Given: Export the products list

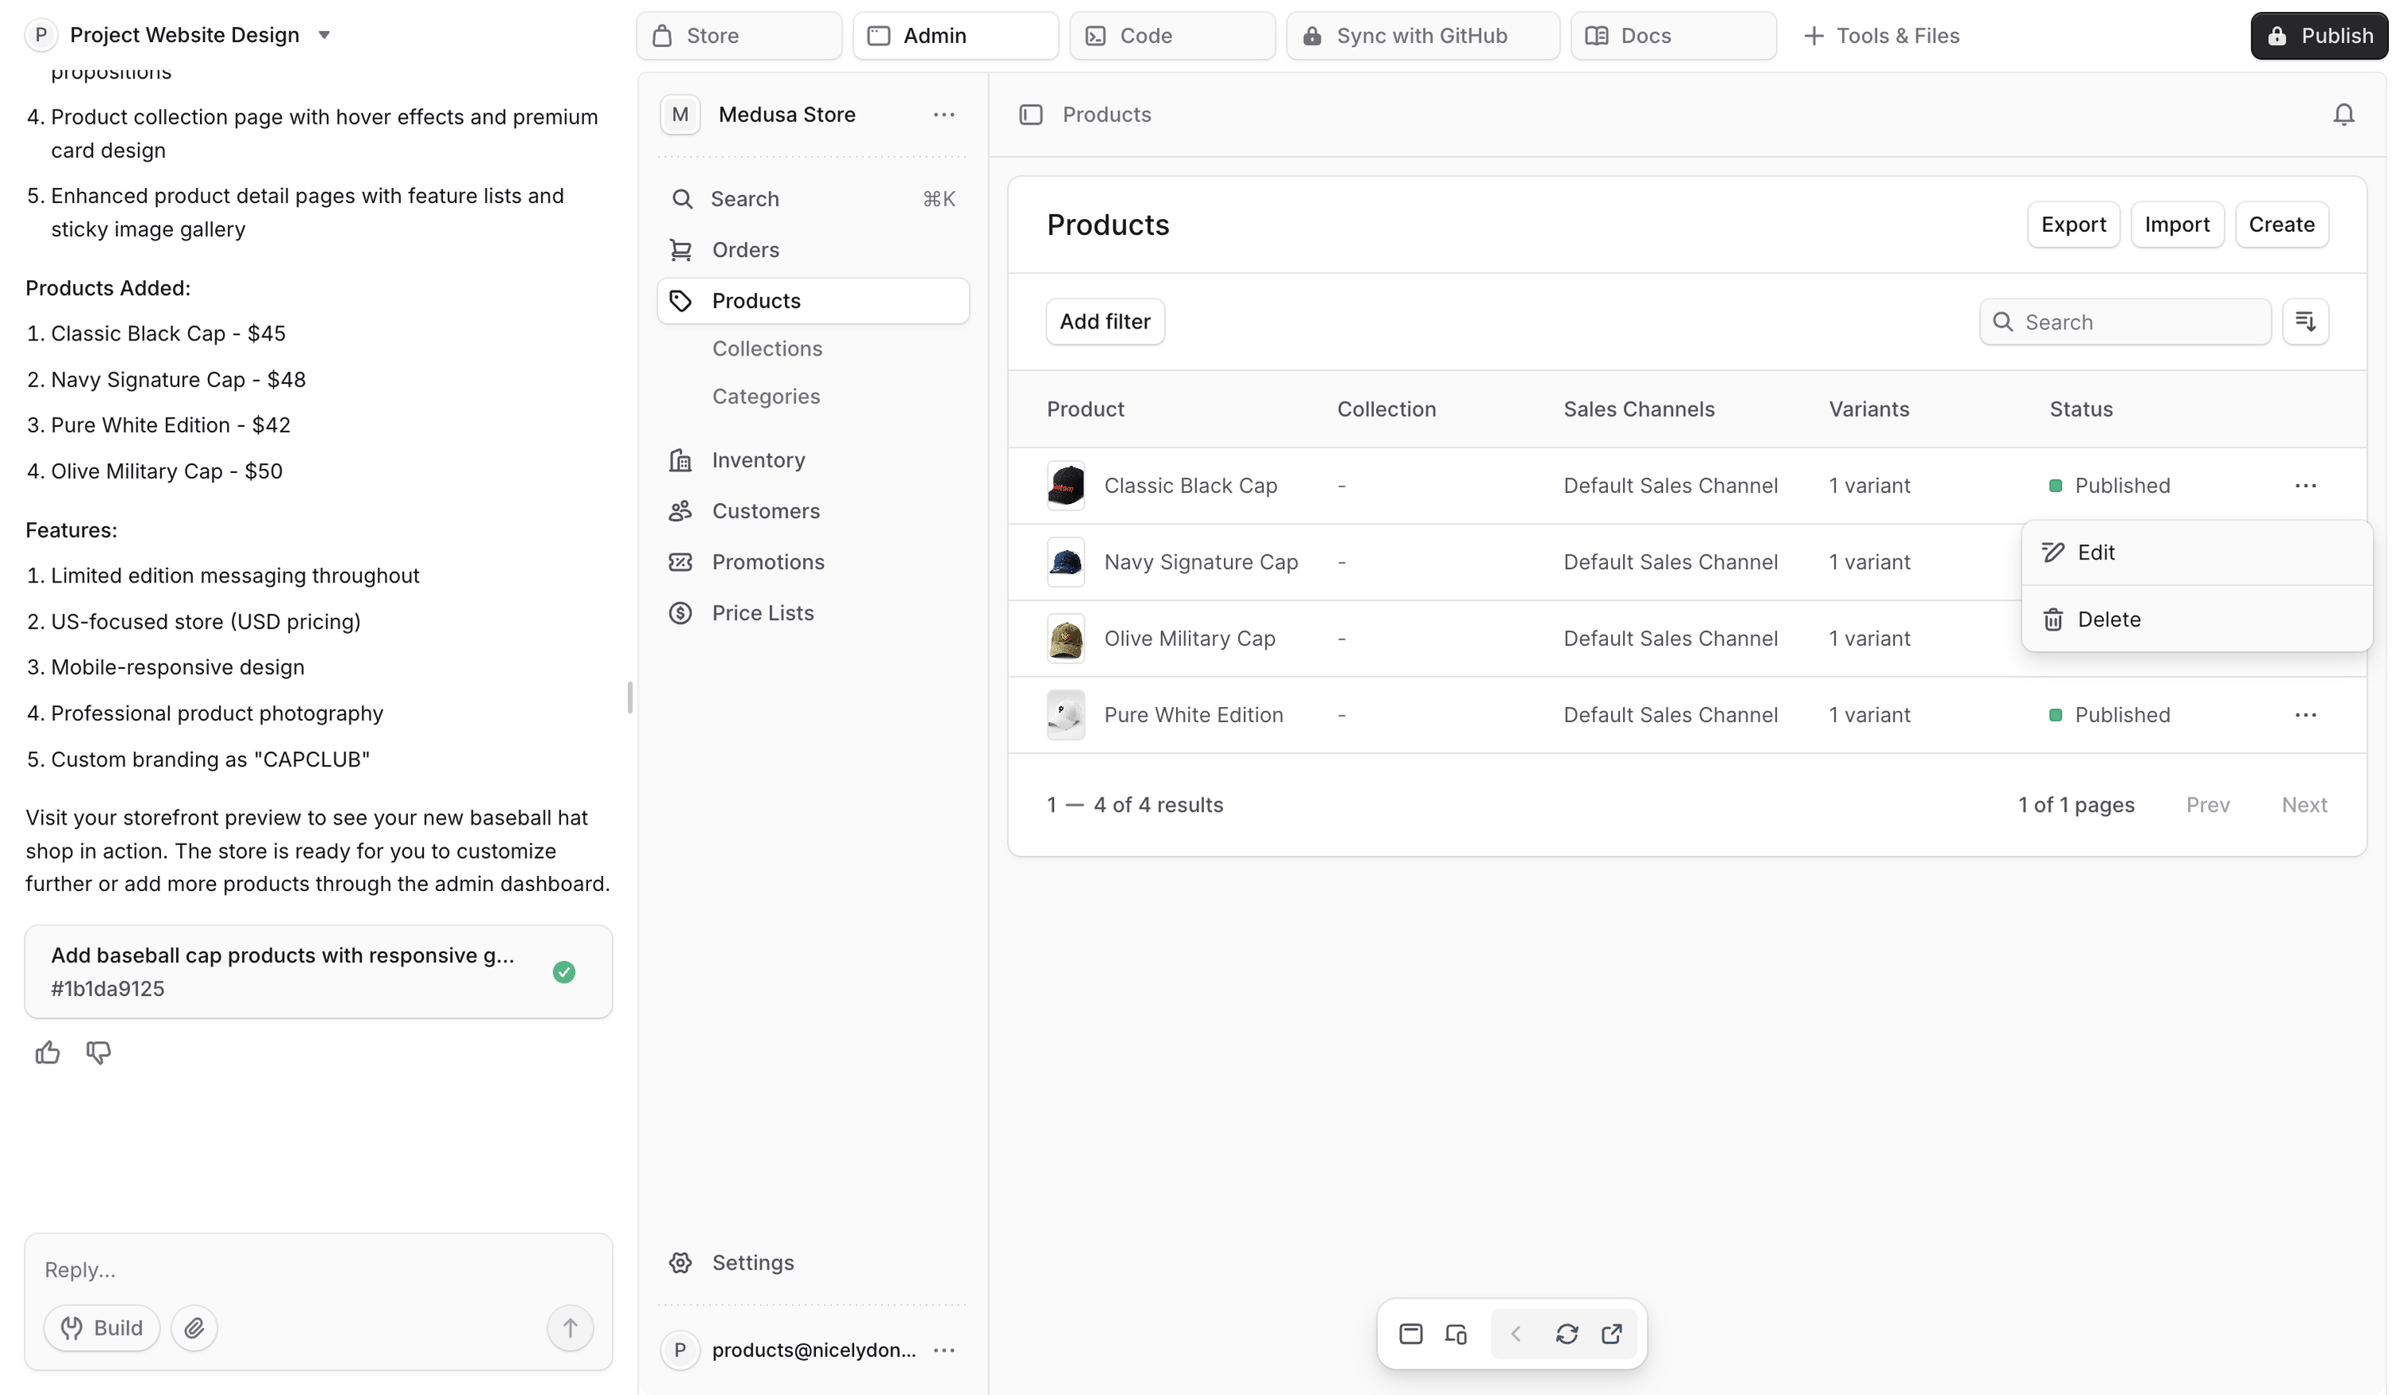Looking at the screenshot, I should 2073,224.
